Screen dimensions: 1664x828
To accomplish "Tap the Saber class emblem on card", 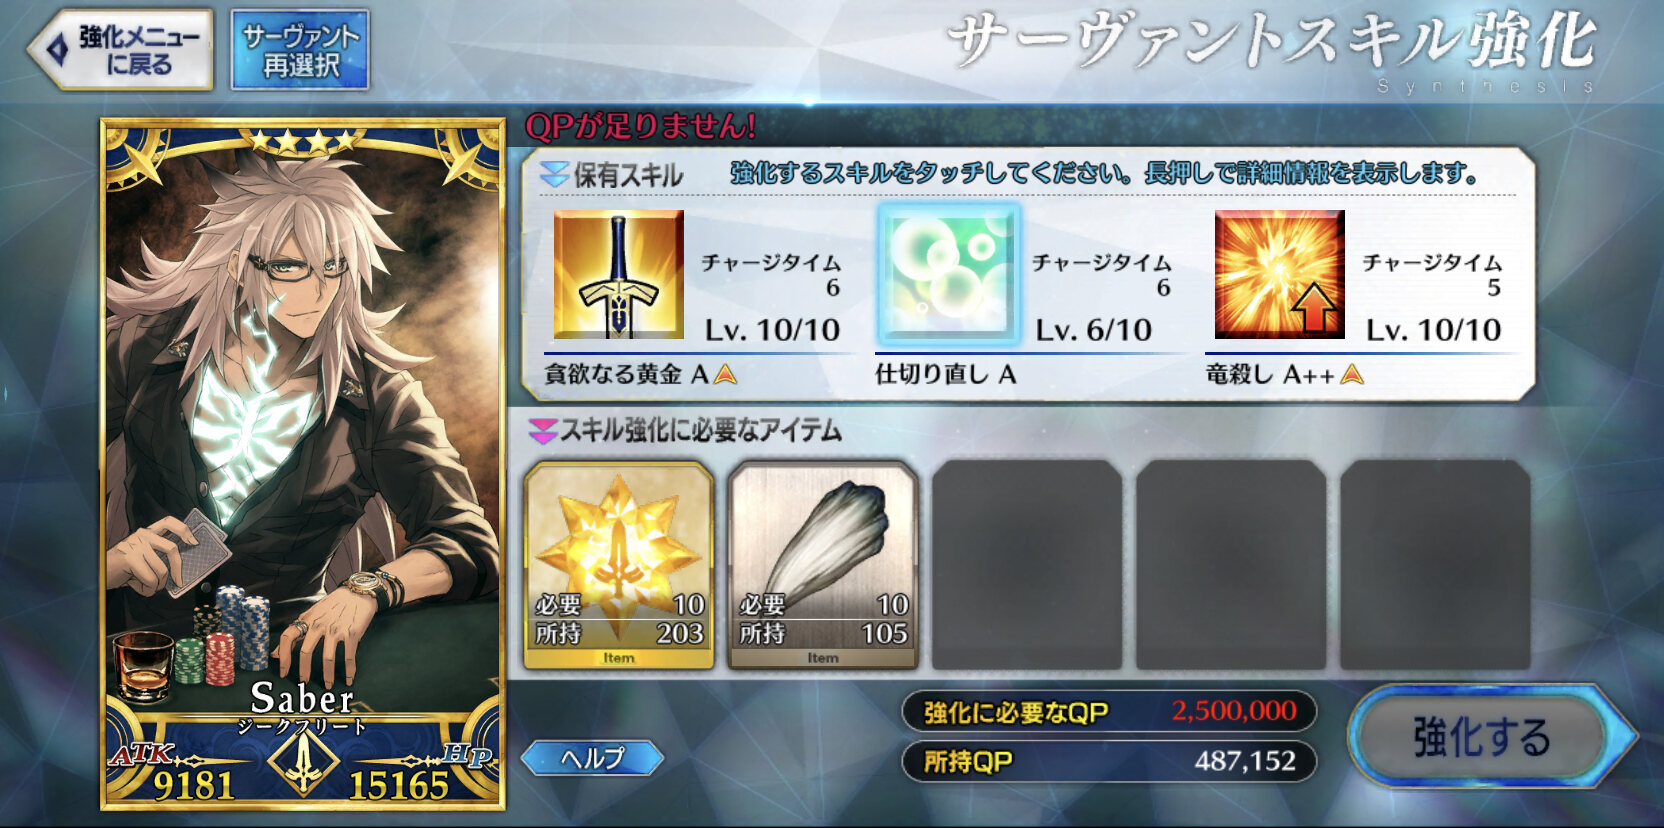I will (x=303, y=765).
